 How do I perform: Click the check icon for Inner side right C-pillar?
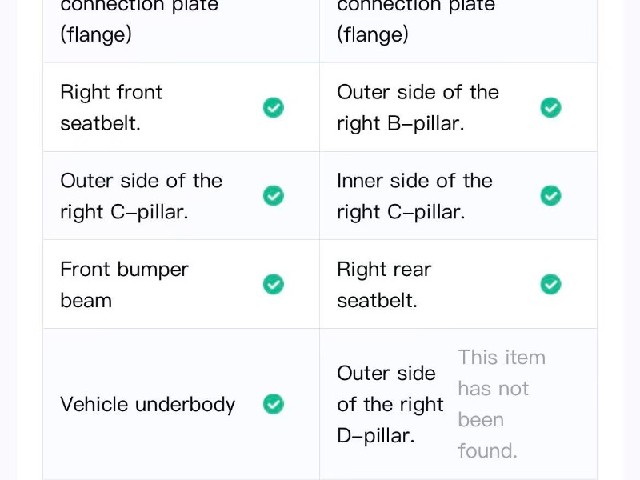point(551,196)
